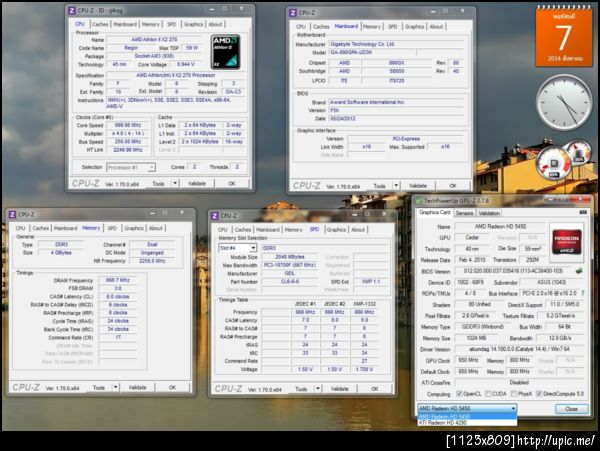Open the CPU tab in the Mainboard window

(x=301, y=27)
